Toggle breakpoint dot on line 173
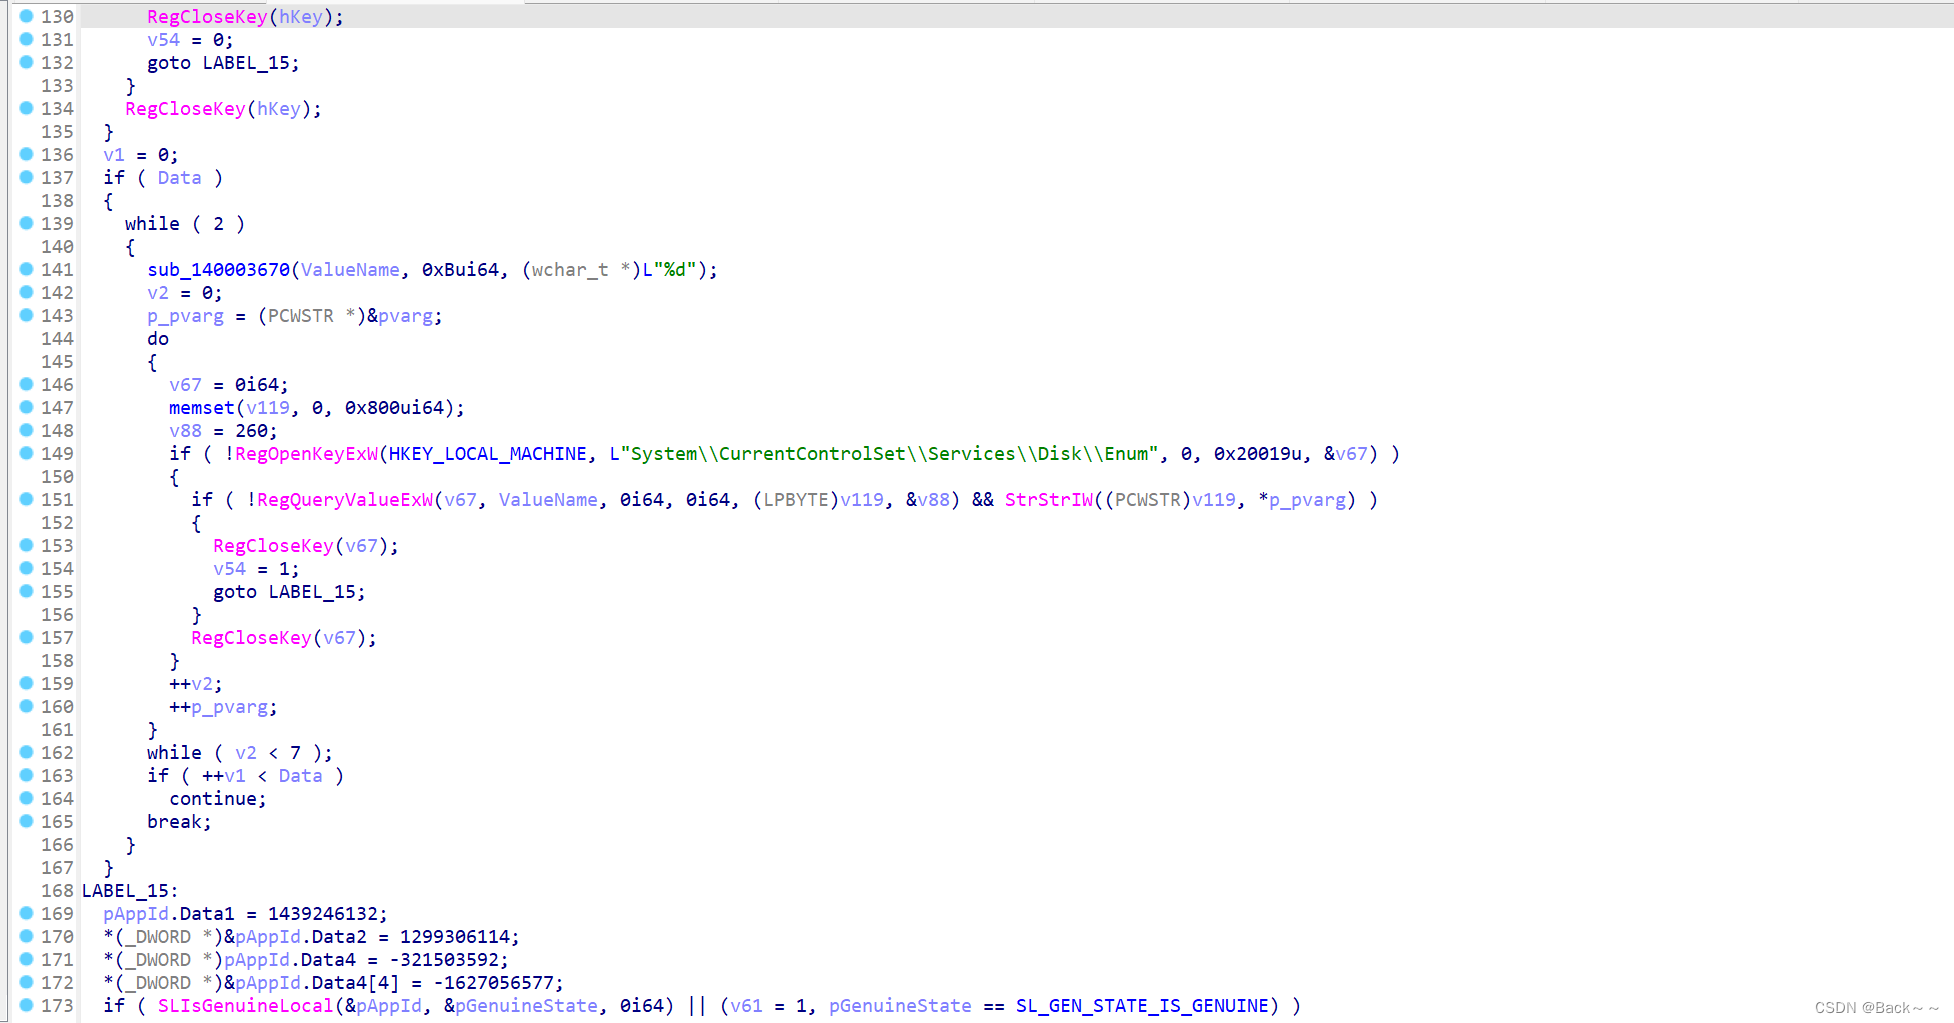The image size is (1954, 1023). point(26,1005)
